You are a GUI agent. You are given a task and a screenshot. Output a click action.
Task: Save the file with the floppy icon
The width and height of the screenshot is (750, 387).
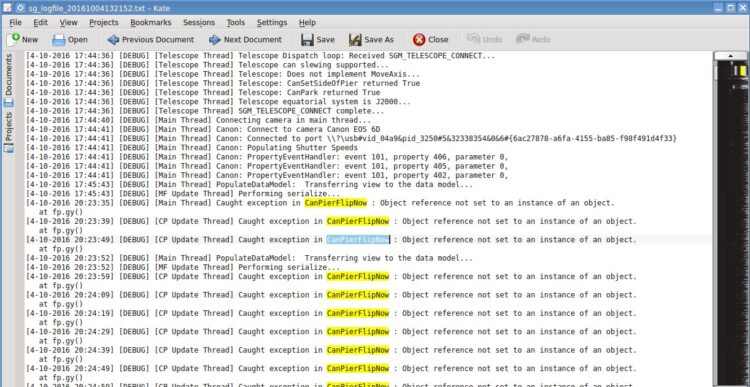click(307, 40)
